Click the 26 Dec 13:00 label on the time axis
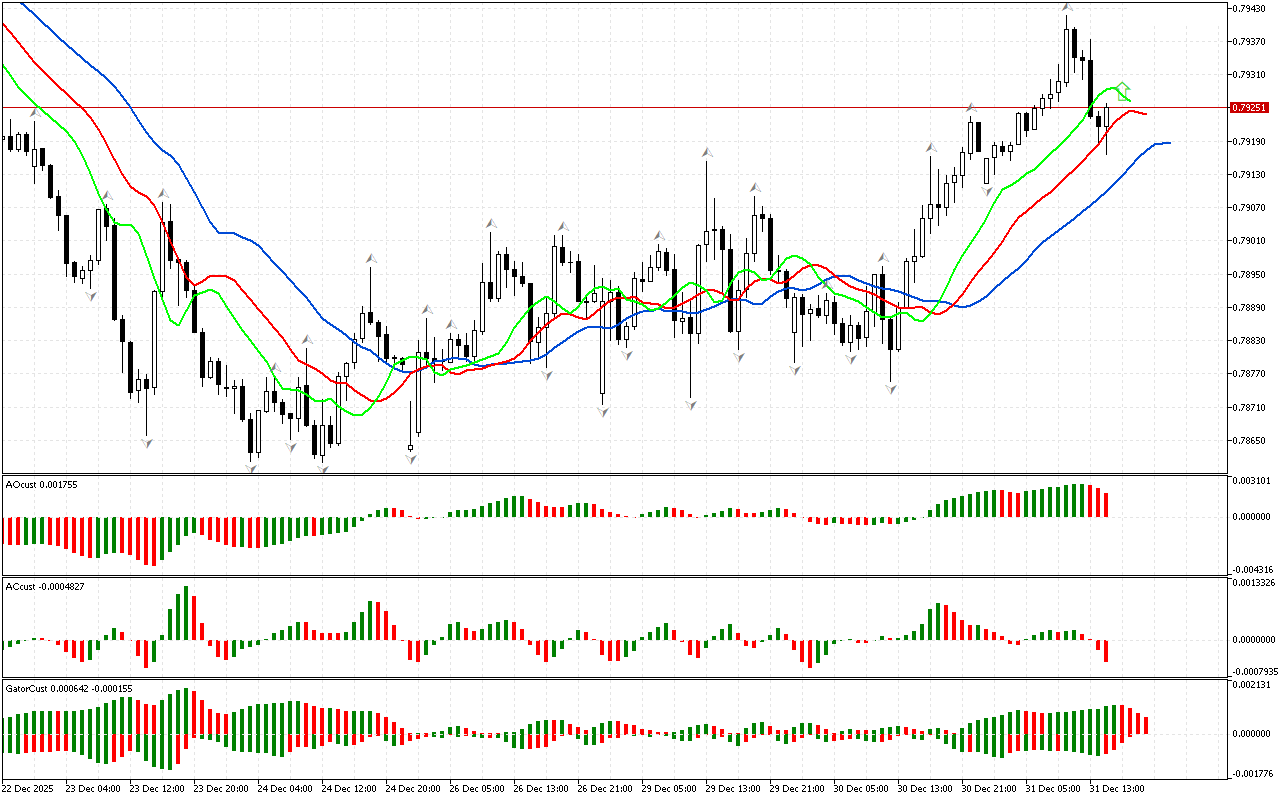 pos(540,788)
